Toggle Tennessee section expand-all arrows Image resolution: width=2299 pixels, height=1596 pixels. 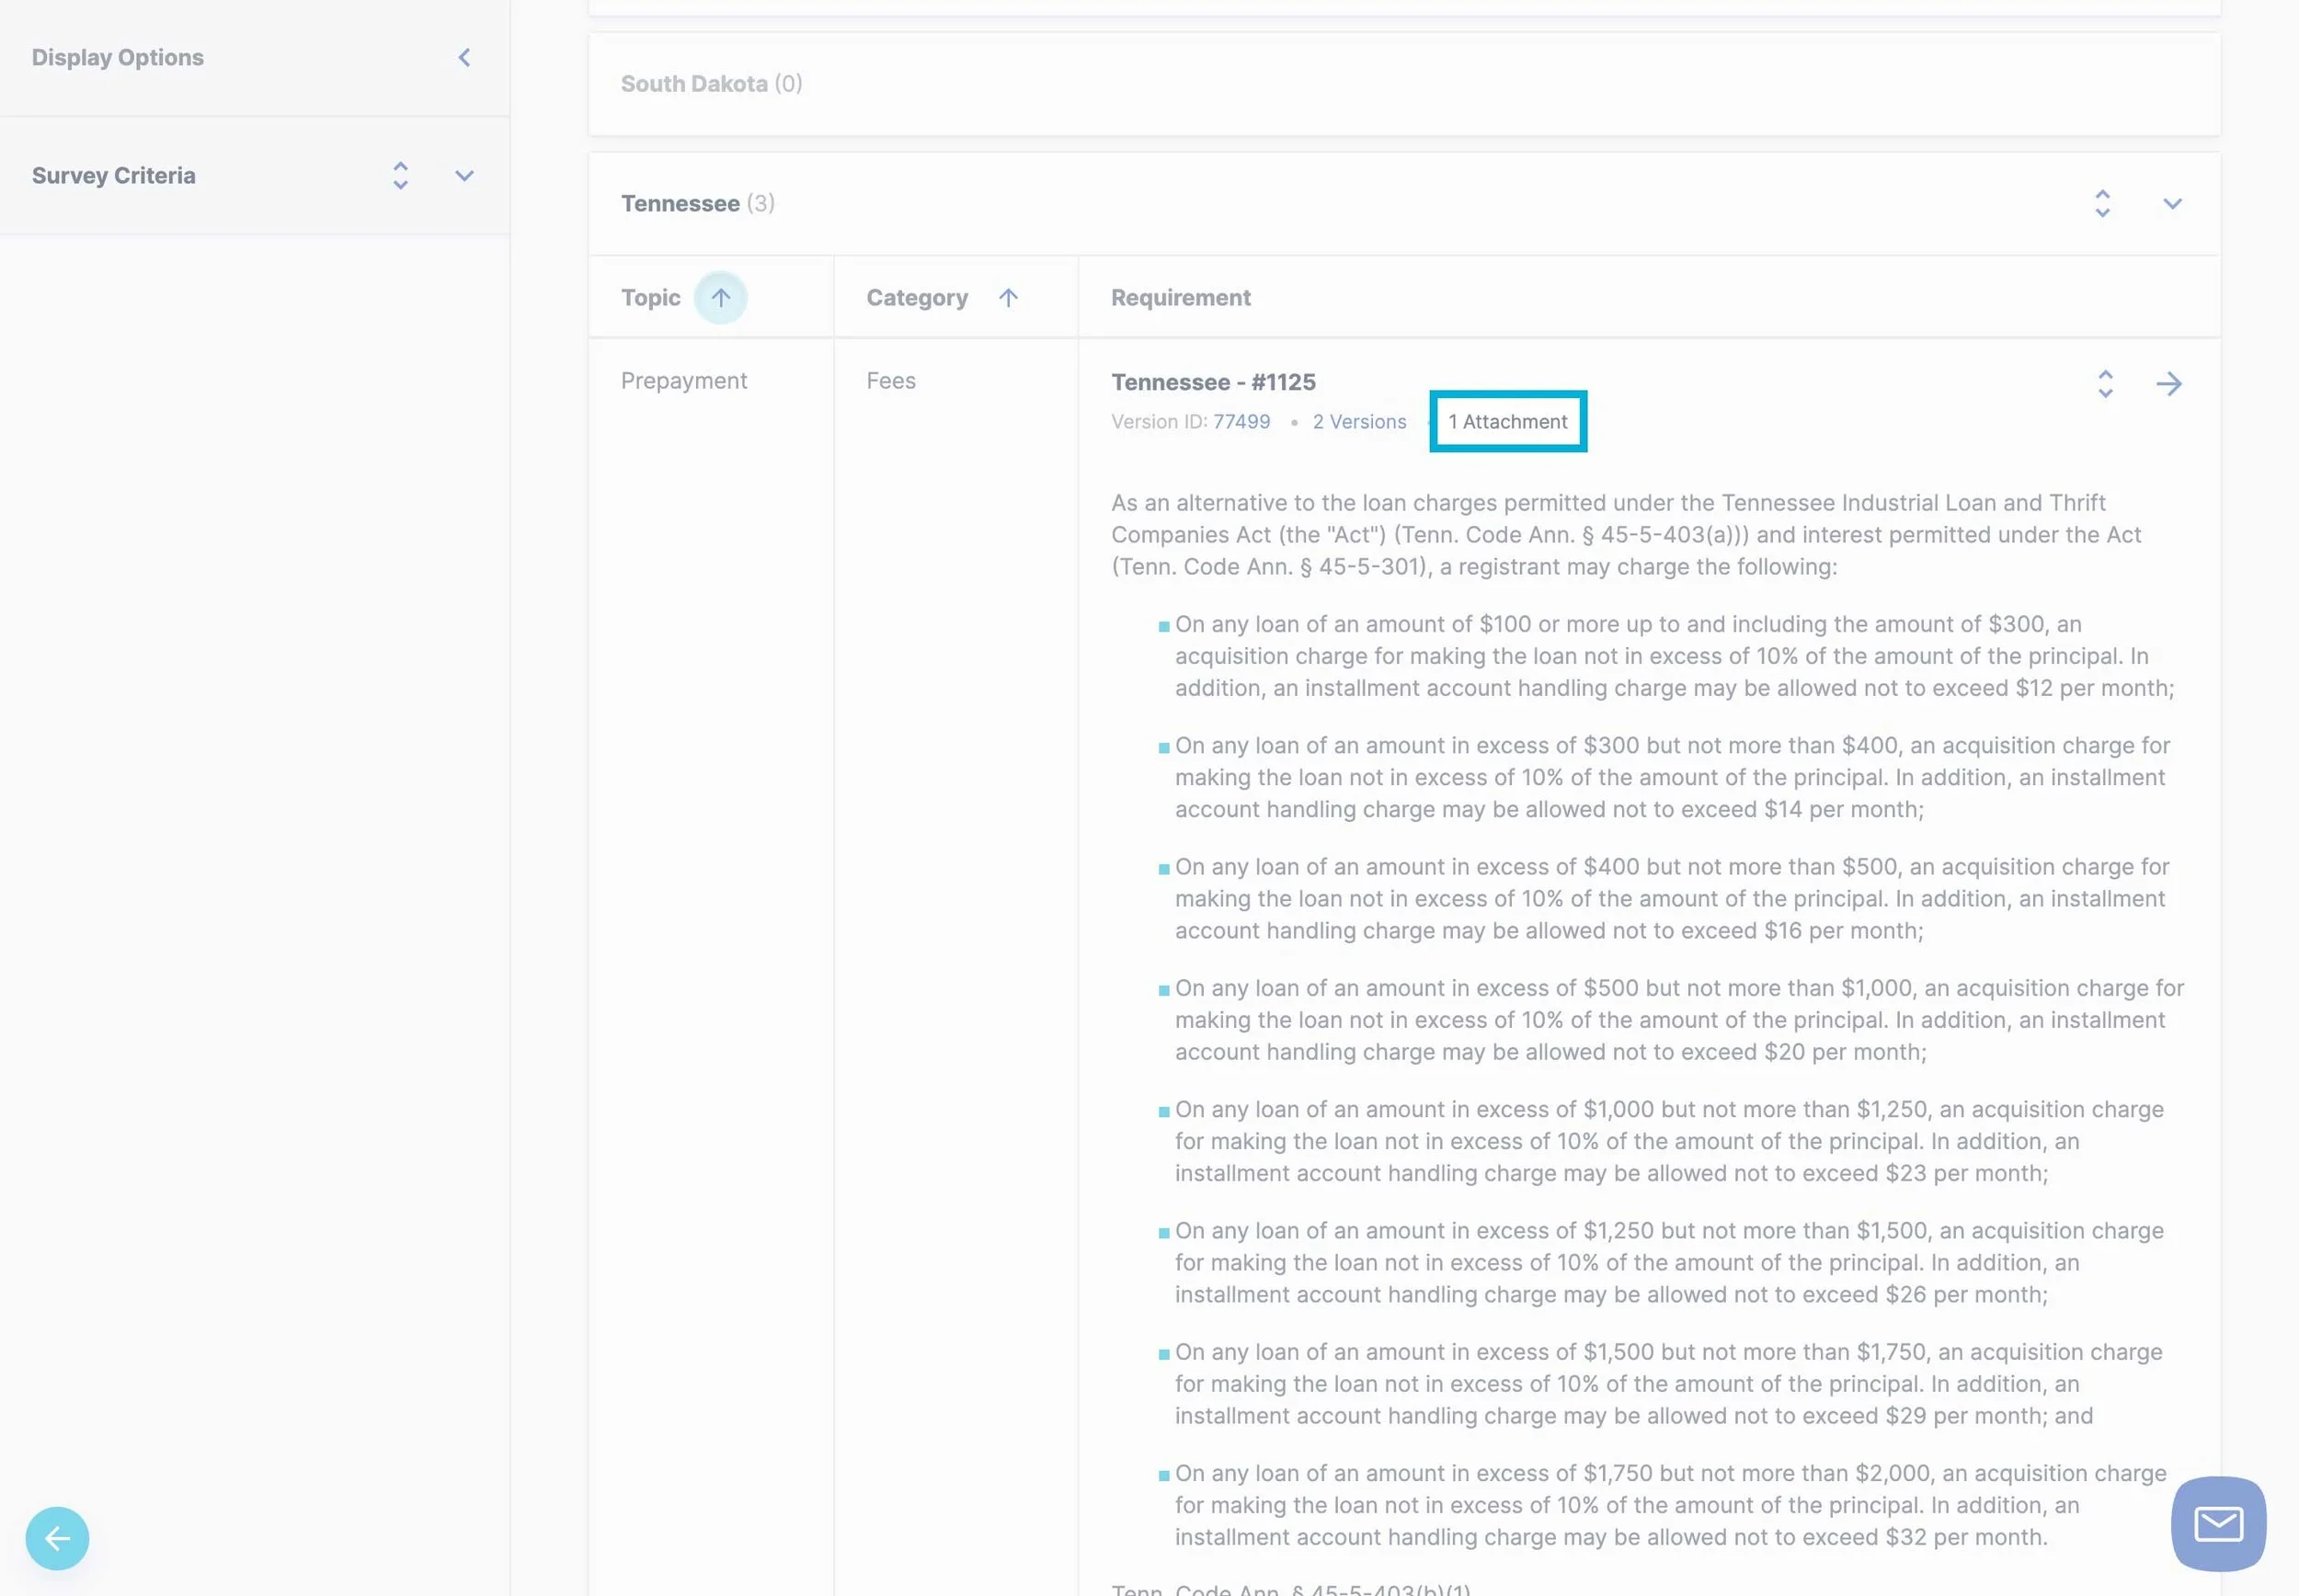(x=2102, y=204)
